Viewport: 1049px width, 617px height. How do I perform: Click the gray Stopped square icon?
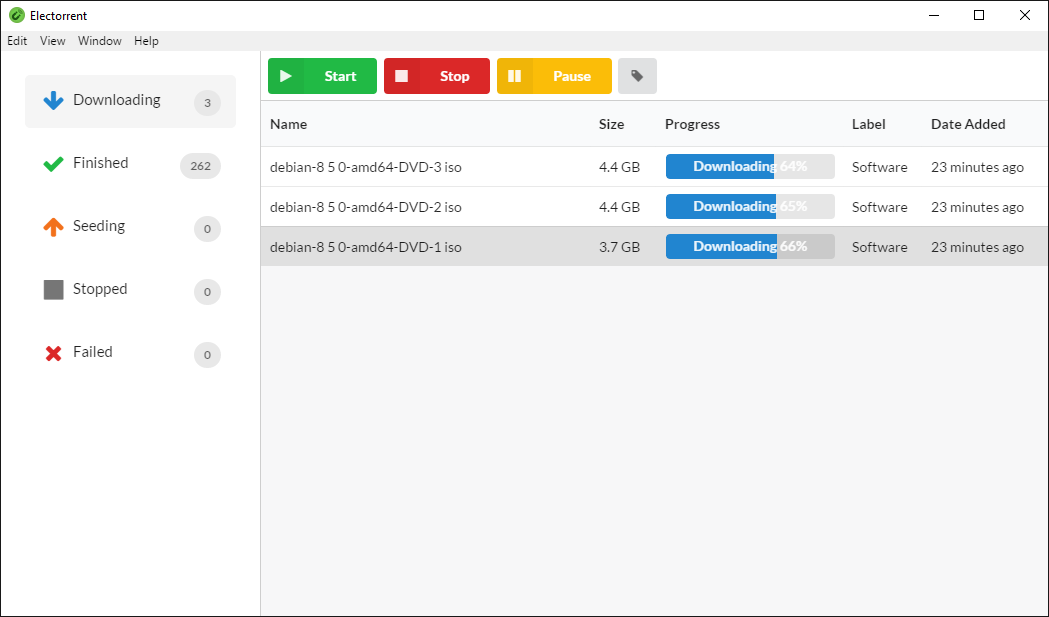pos(54,290)
